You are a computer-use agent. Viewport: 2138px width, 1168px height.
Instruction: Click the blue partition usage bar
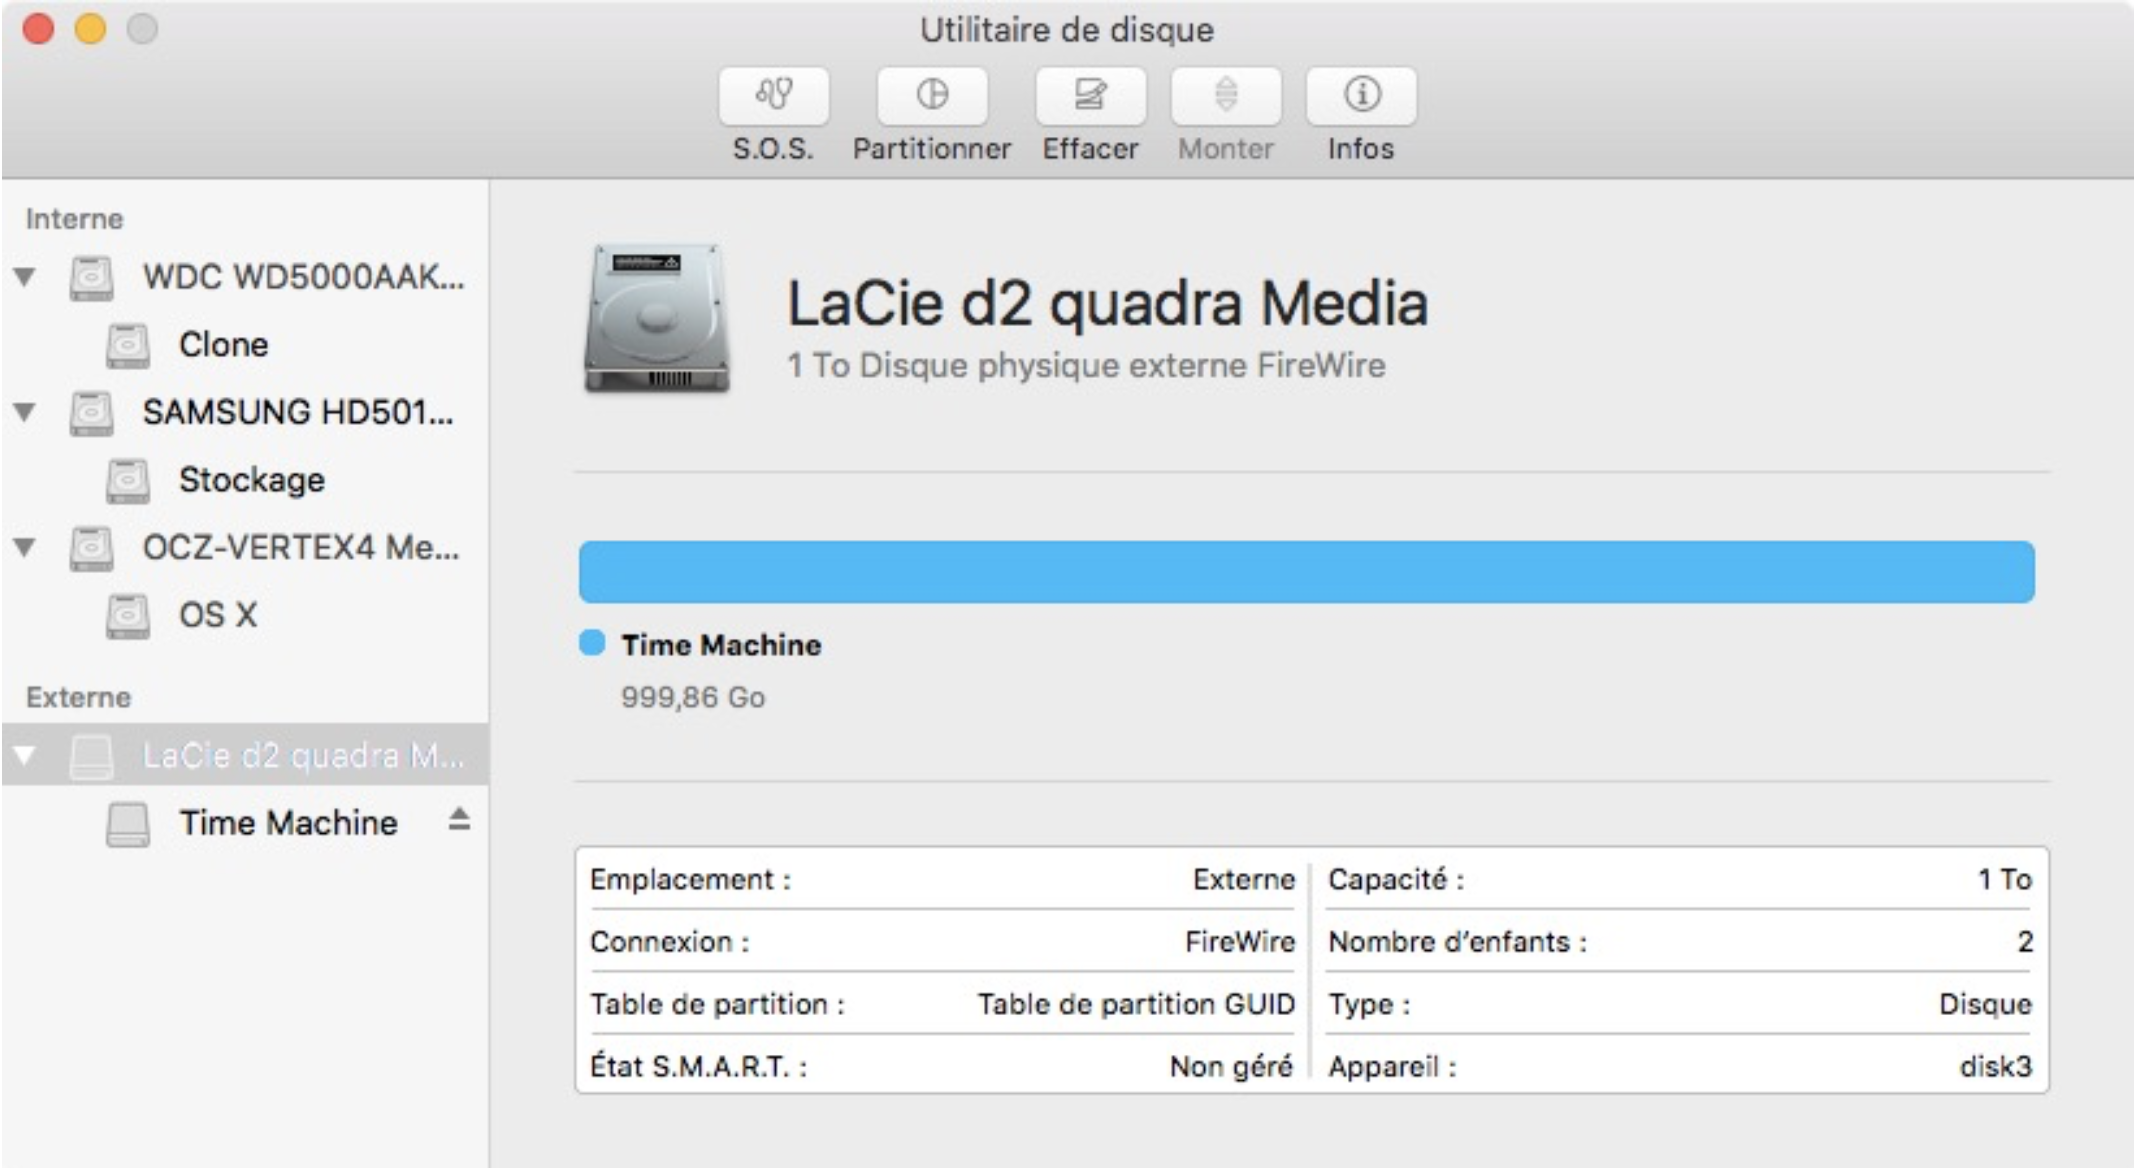point(1305,572)
